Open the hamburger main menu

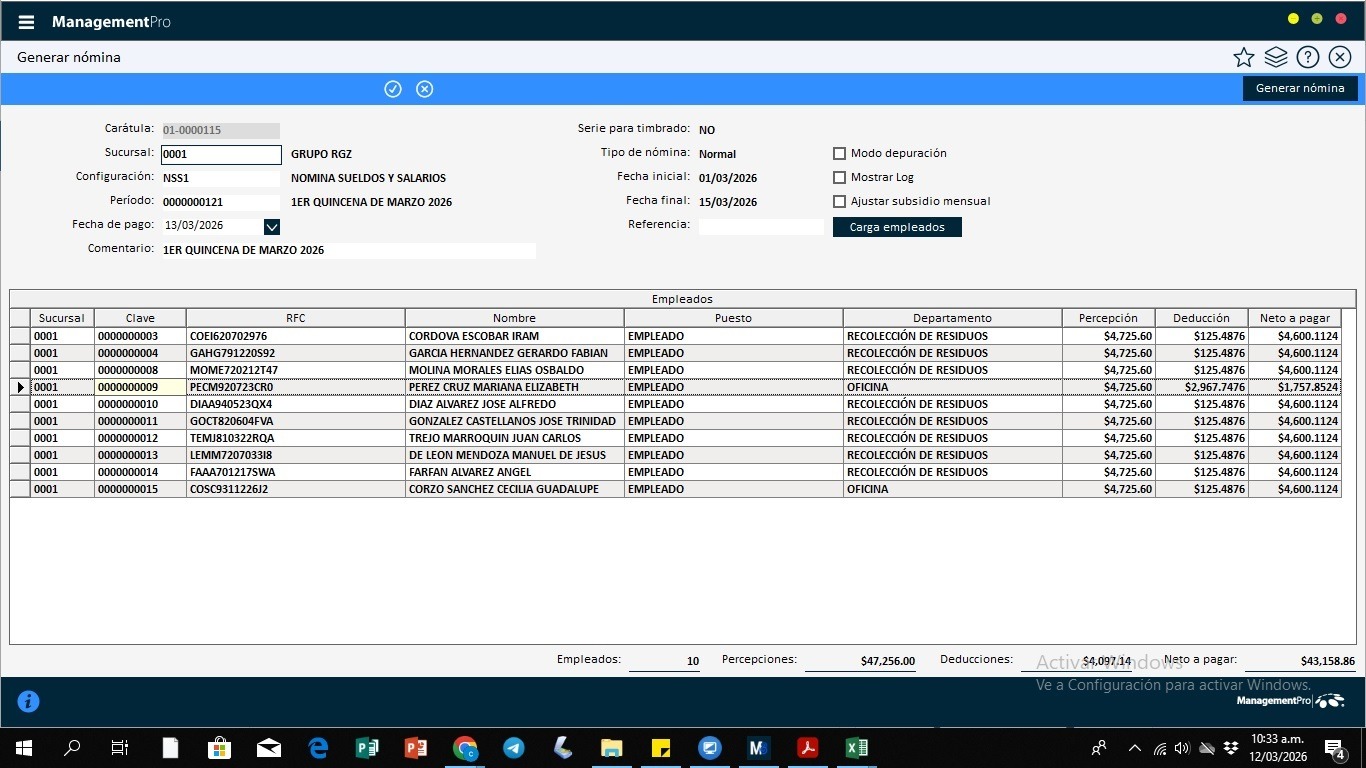click(x=27, y=22)
